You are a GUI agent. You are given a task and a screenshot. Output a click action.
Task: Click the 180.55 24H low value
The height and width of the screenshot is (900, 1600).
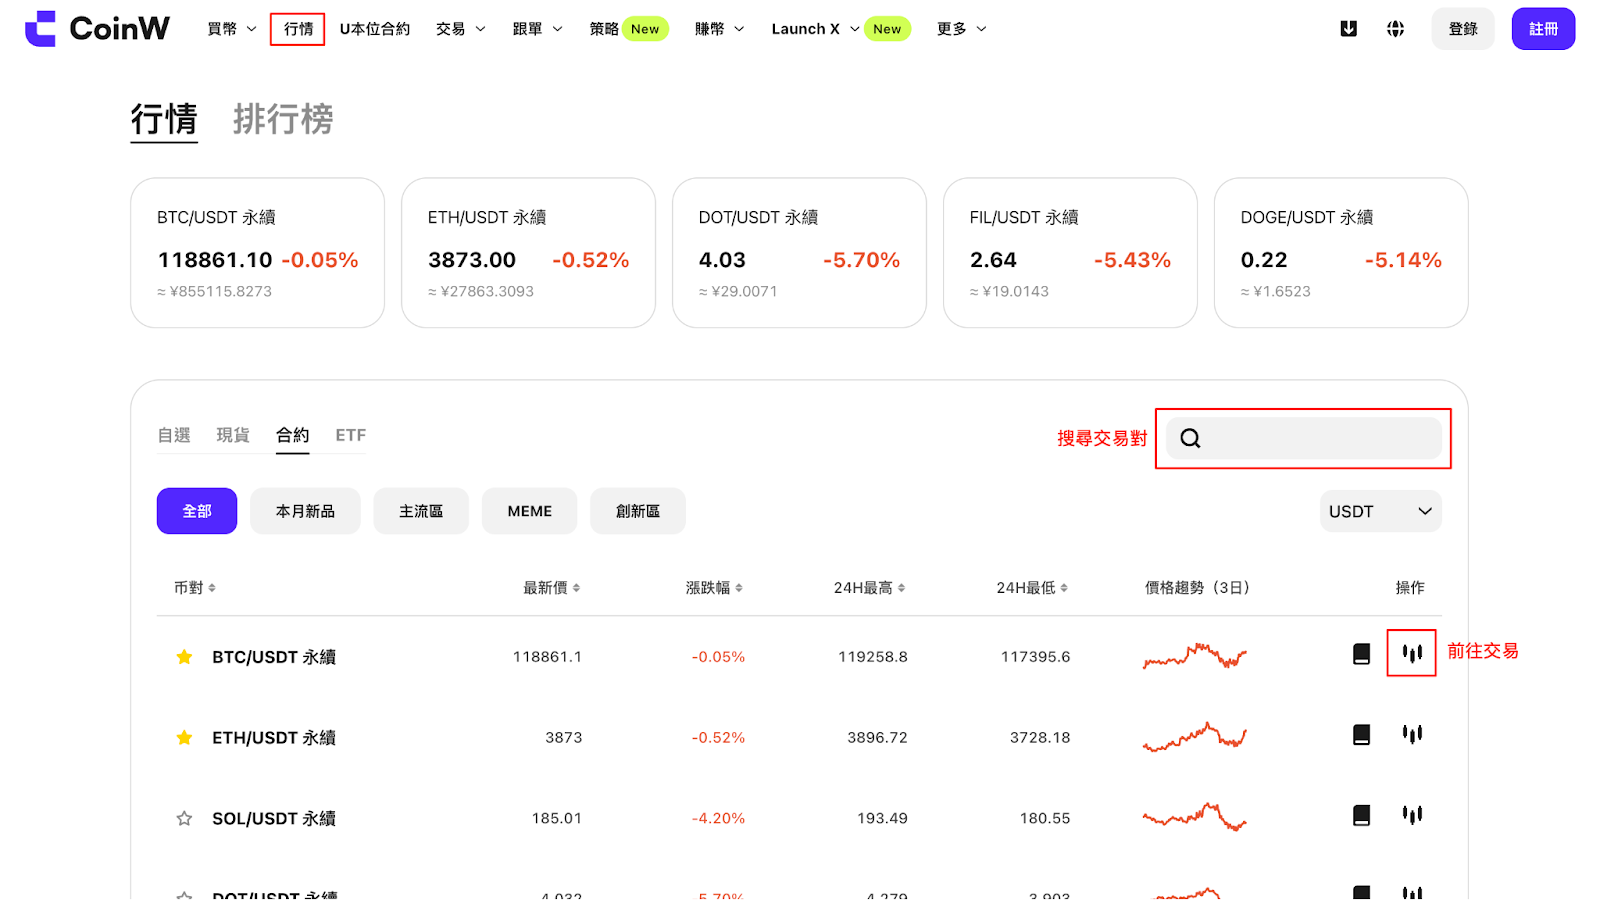click(x=1045, y=819)
